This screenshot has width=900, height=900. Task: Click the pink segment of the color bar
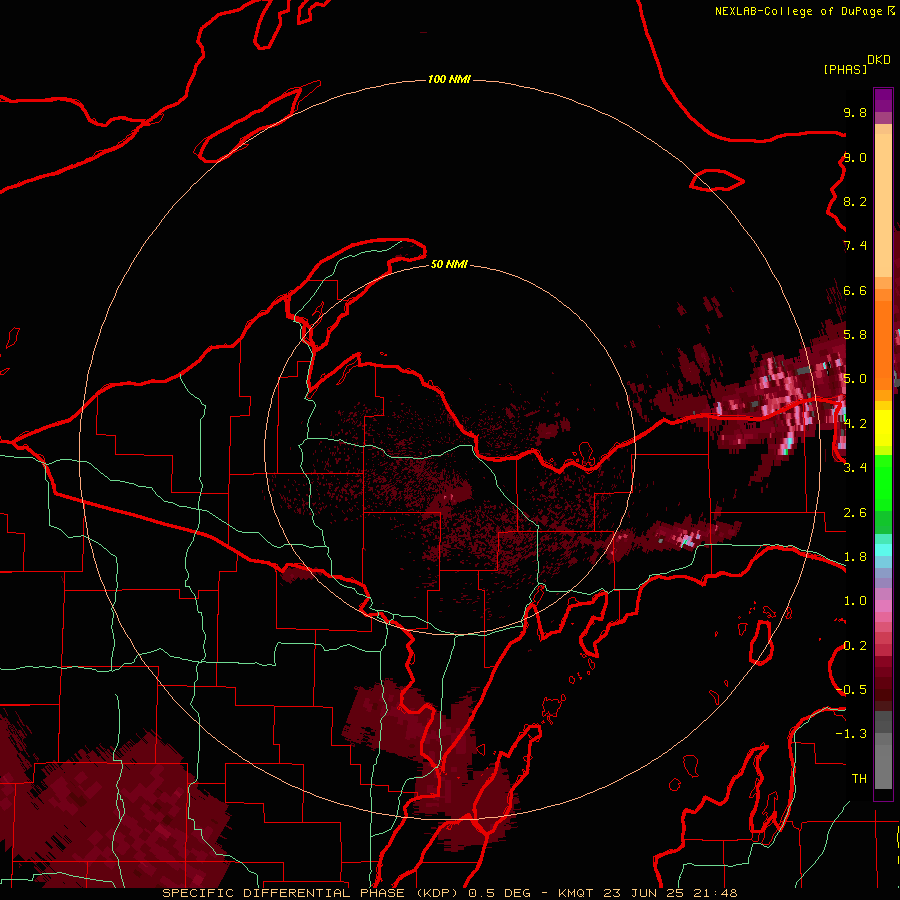click(883, 606)
